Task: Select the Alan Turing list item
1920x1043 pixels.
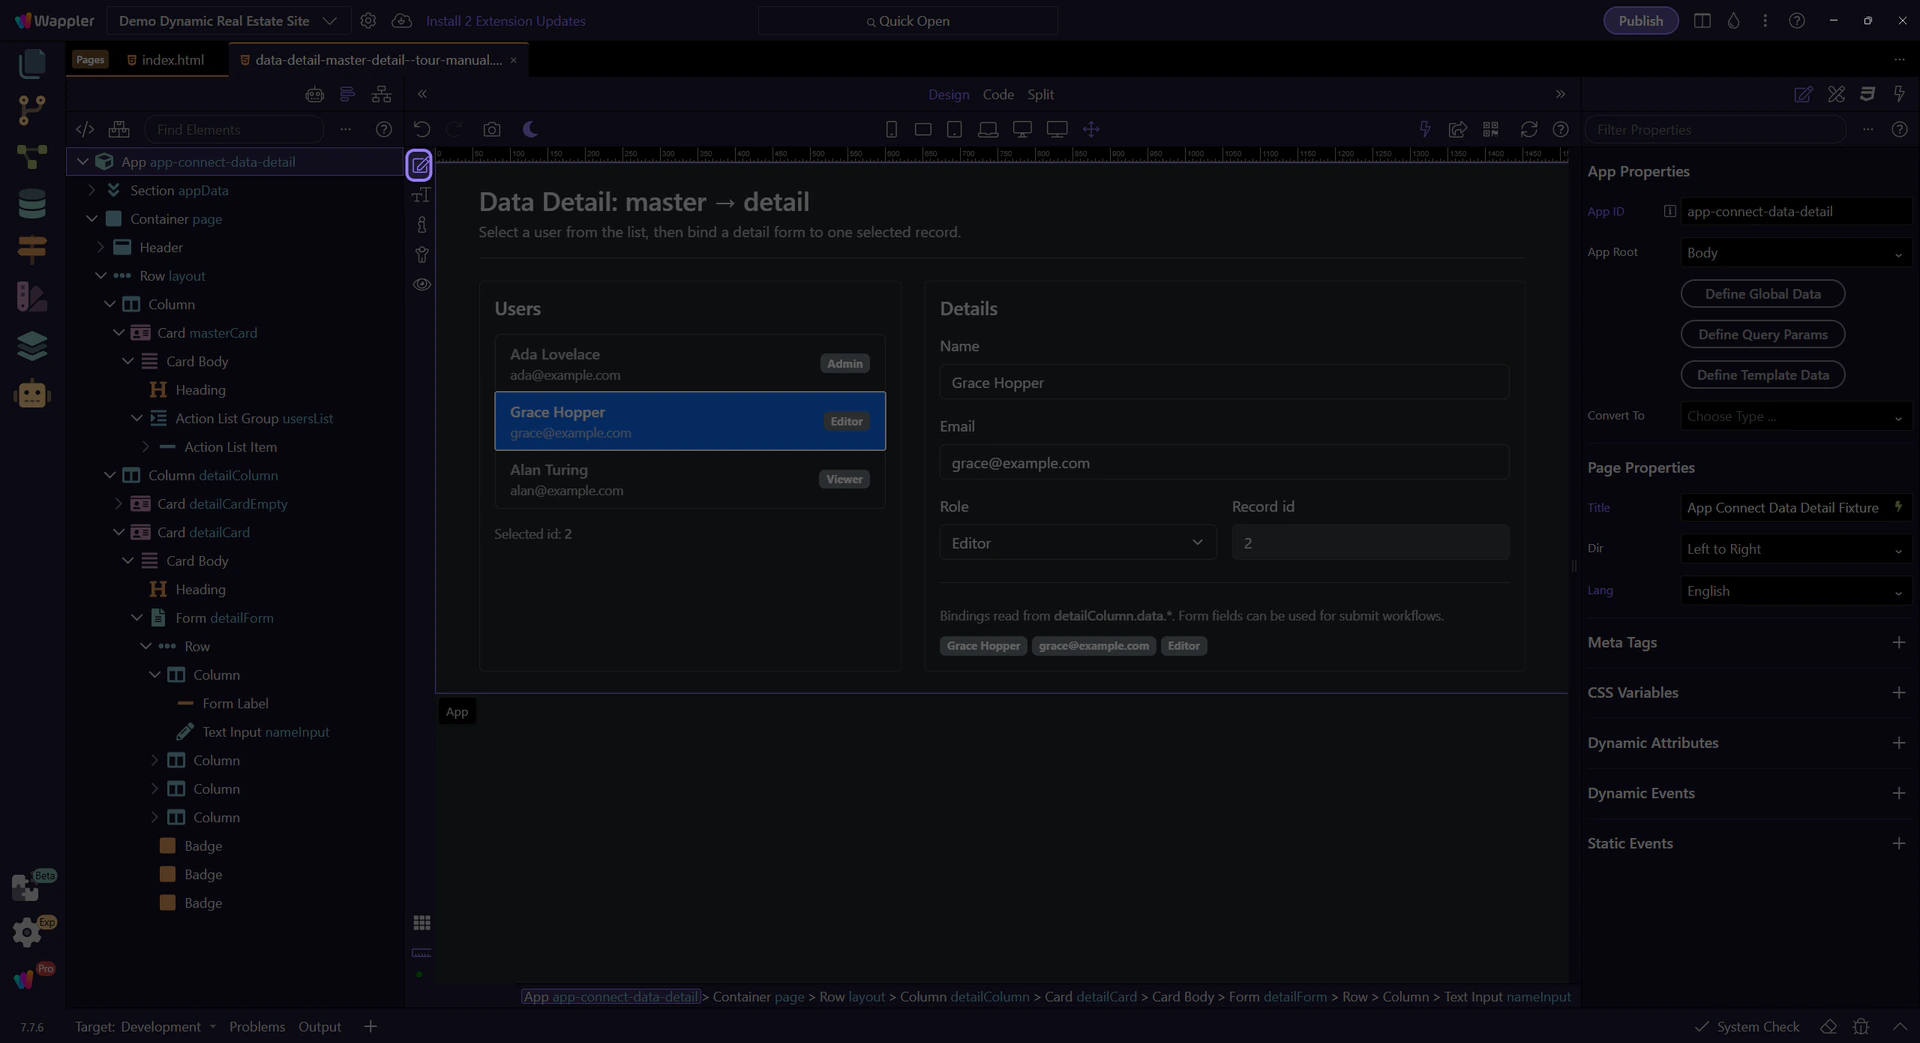Action: [689, 479]
